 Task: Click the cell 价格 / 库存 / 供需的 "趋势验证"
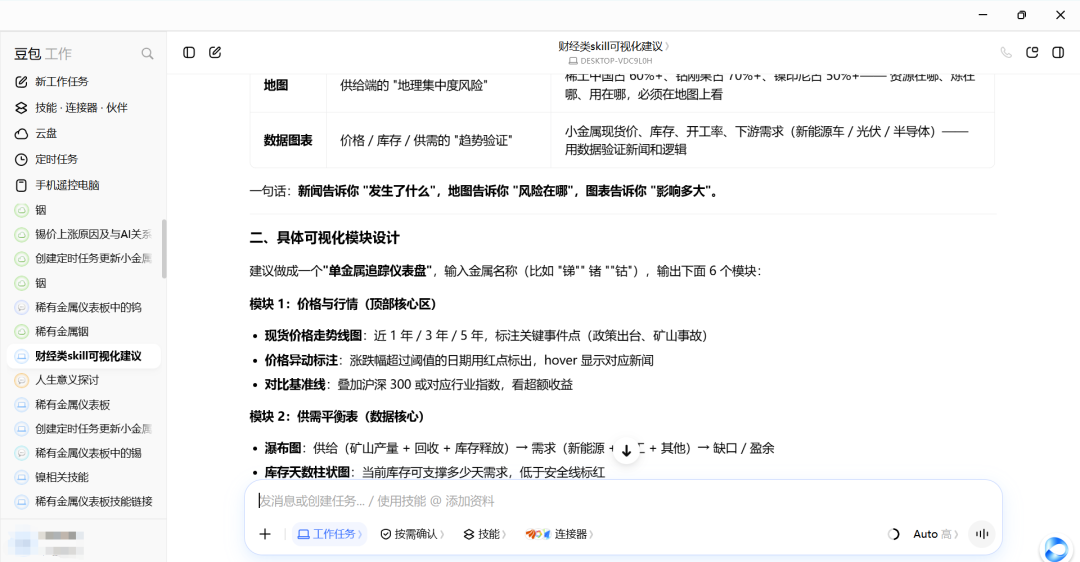pyautogui.click(x=439, y=140)
